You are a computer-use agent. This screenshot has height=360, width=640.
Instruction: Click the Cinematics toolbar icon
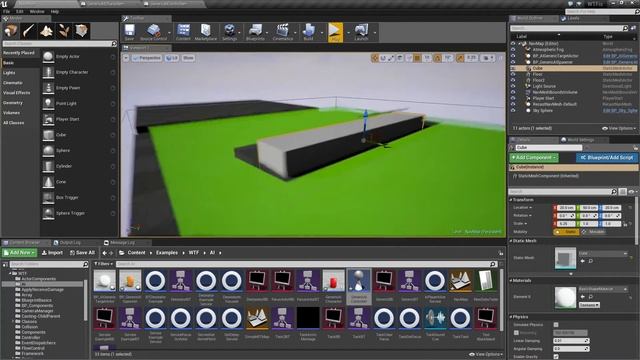tap(282, 32)
